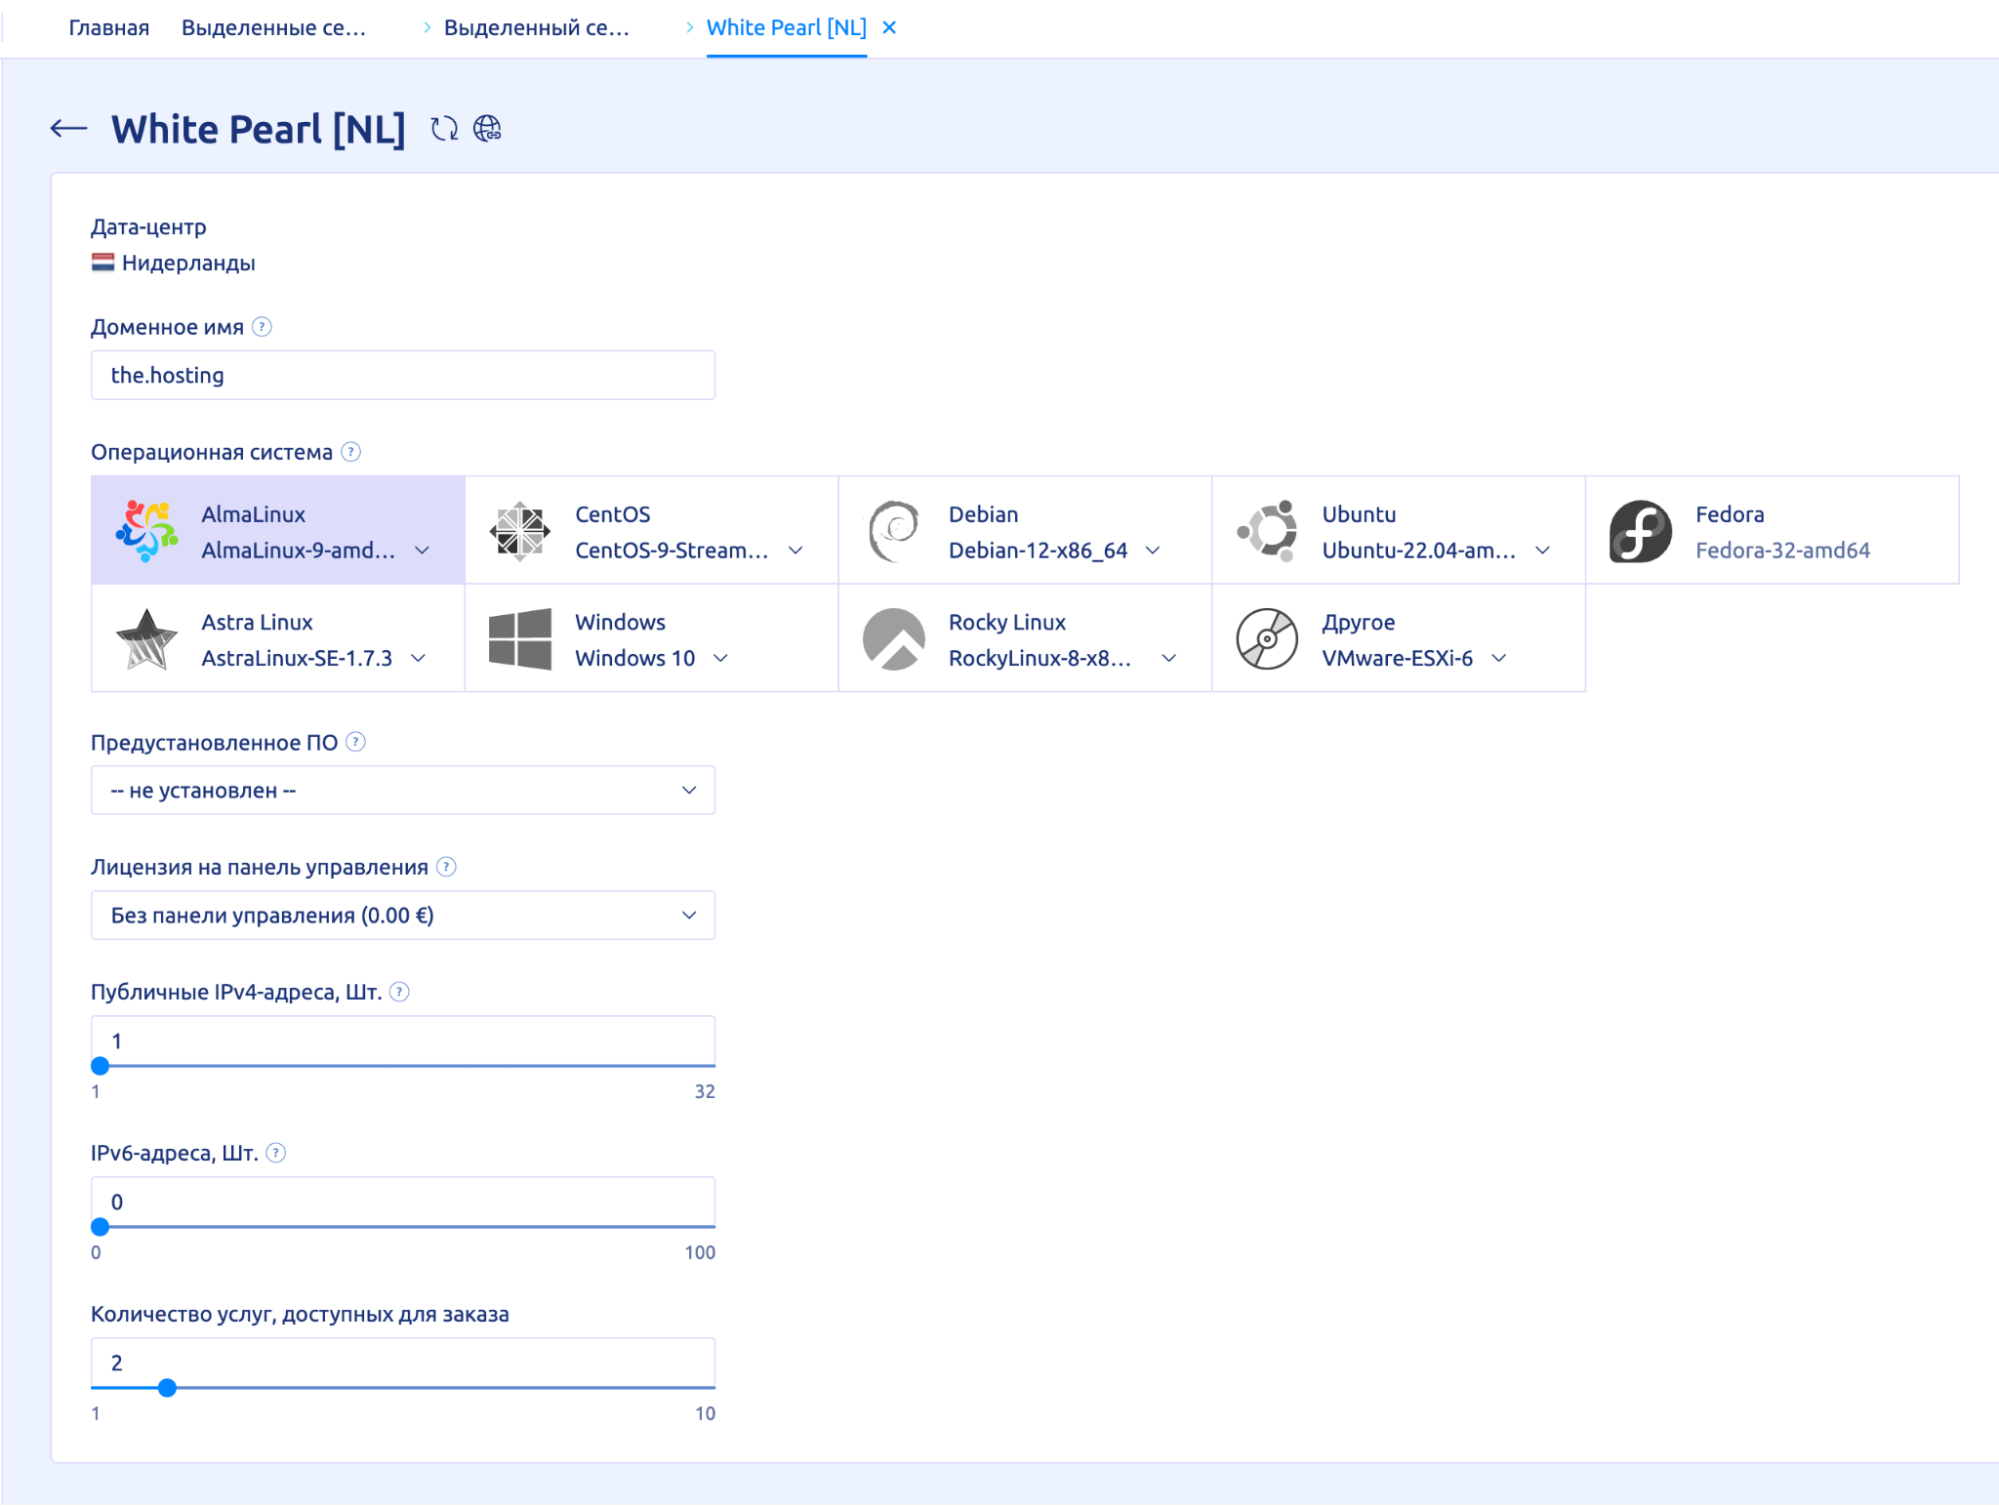Click the IPv4 addresses slider handle

100,1066
